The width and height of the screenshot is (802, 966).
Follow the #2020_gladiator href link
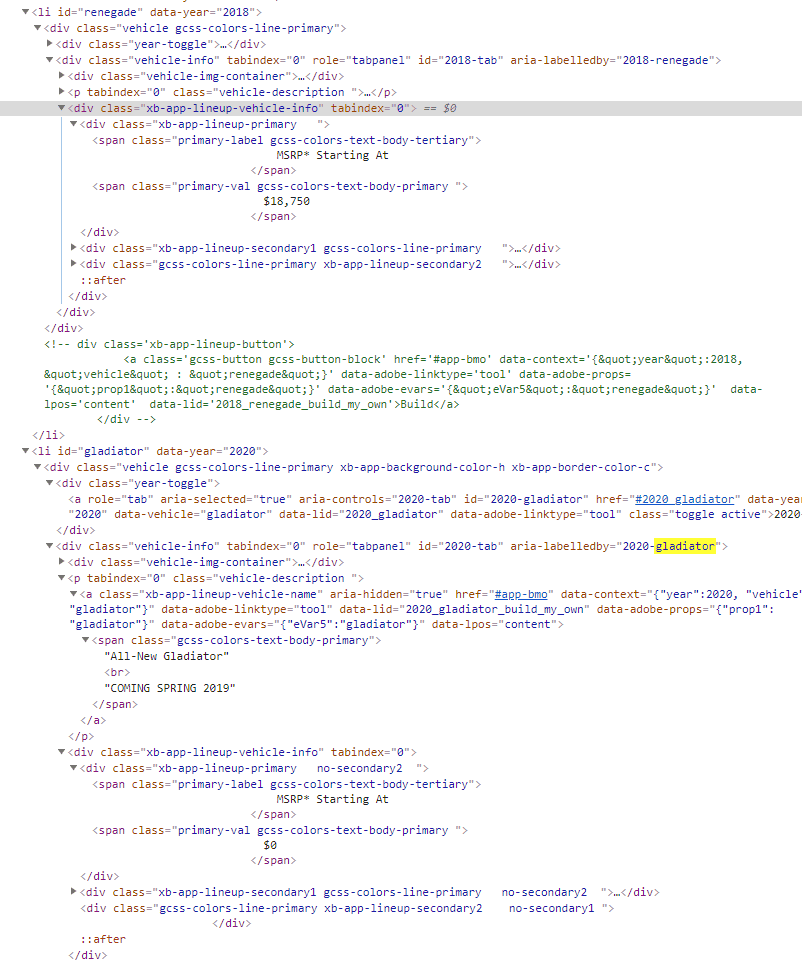(684, 499)
